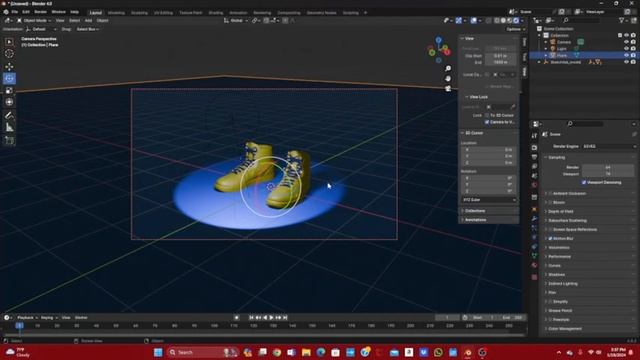
Task: Switch to the Animation workspace tab
Action: (238, 13)
